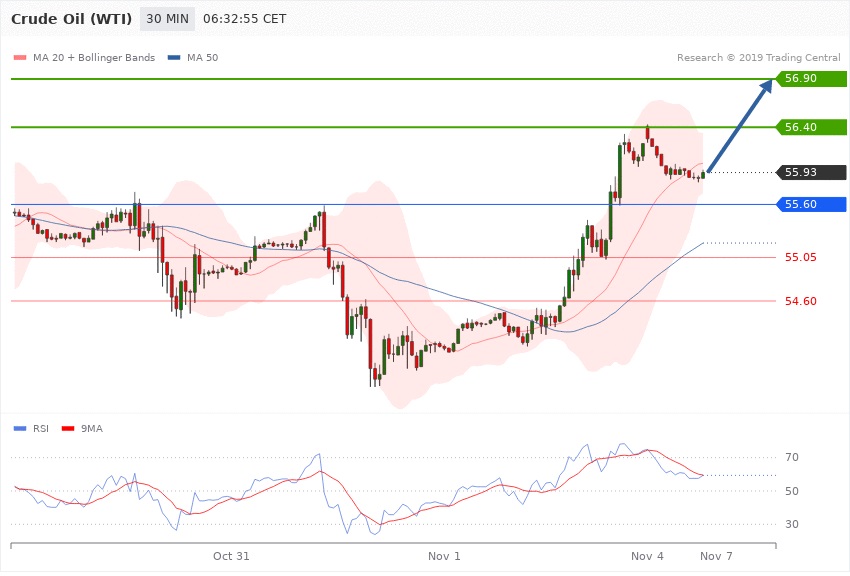Click the Nov 4 date label
Viewport: 850px width, 576px height.
pyautogui.click(x=647, y=556)
